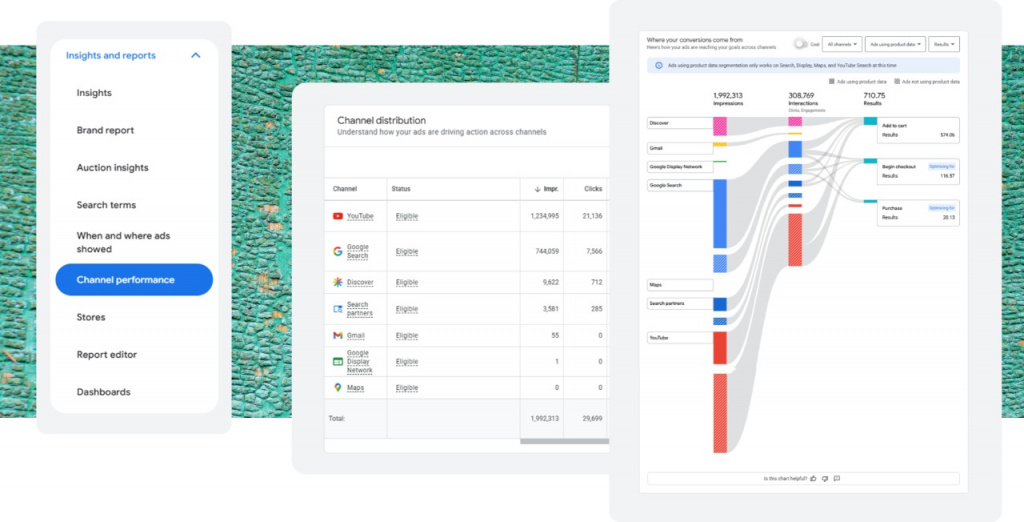Click the Add to cart results card
Screen dimensions: 1024x522
[918, 130]
